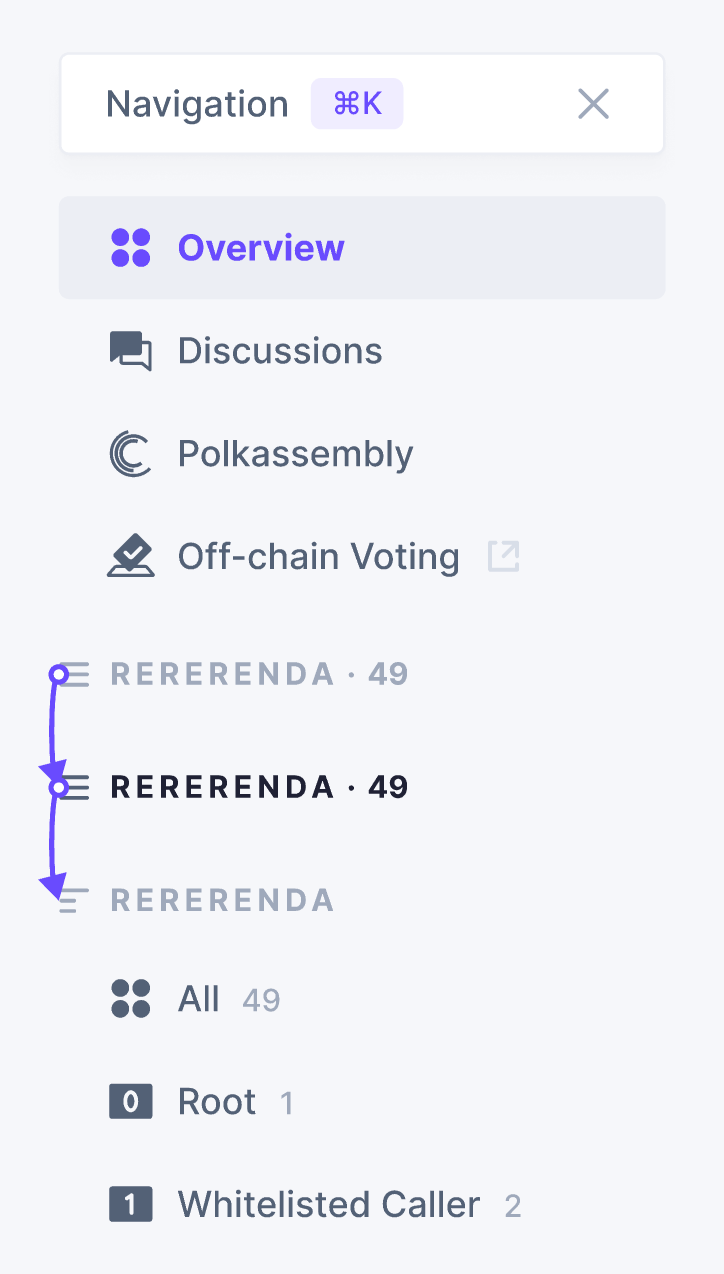The height and width of the screenshot is (1274, 724).
Task: Click the Root track badge showing 0
Action: click(x=131, y=1101)
